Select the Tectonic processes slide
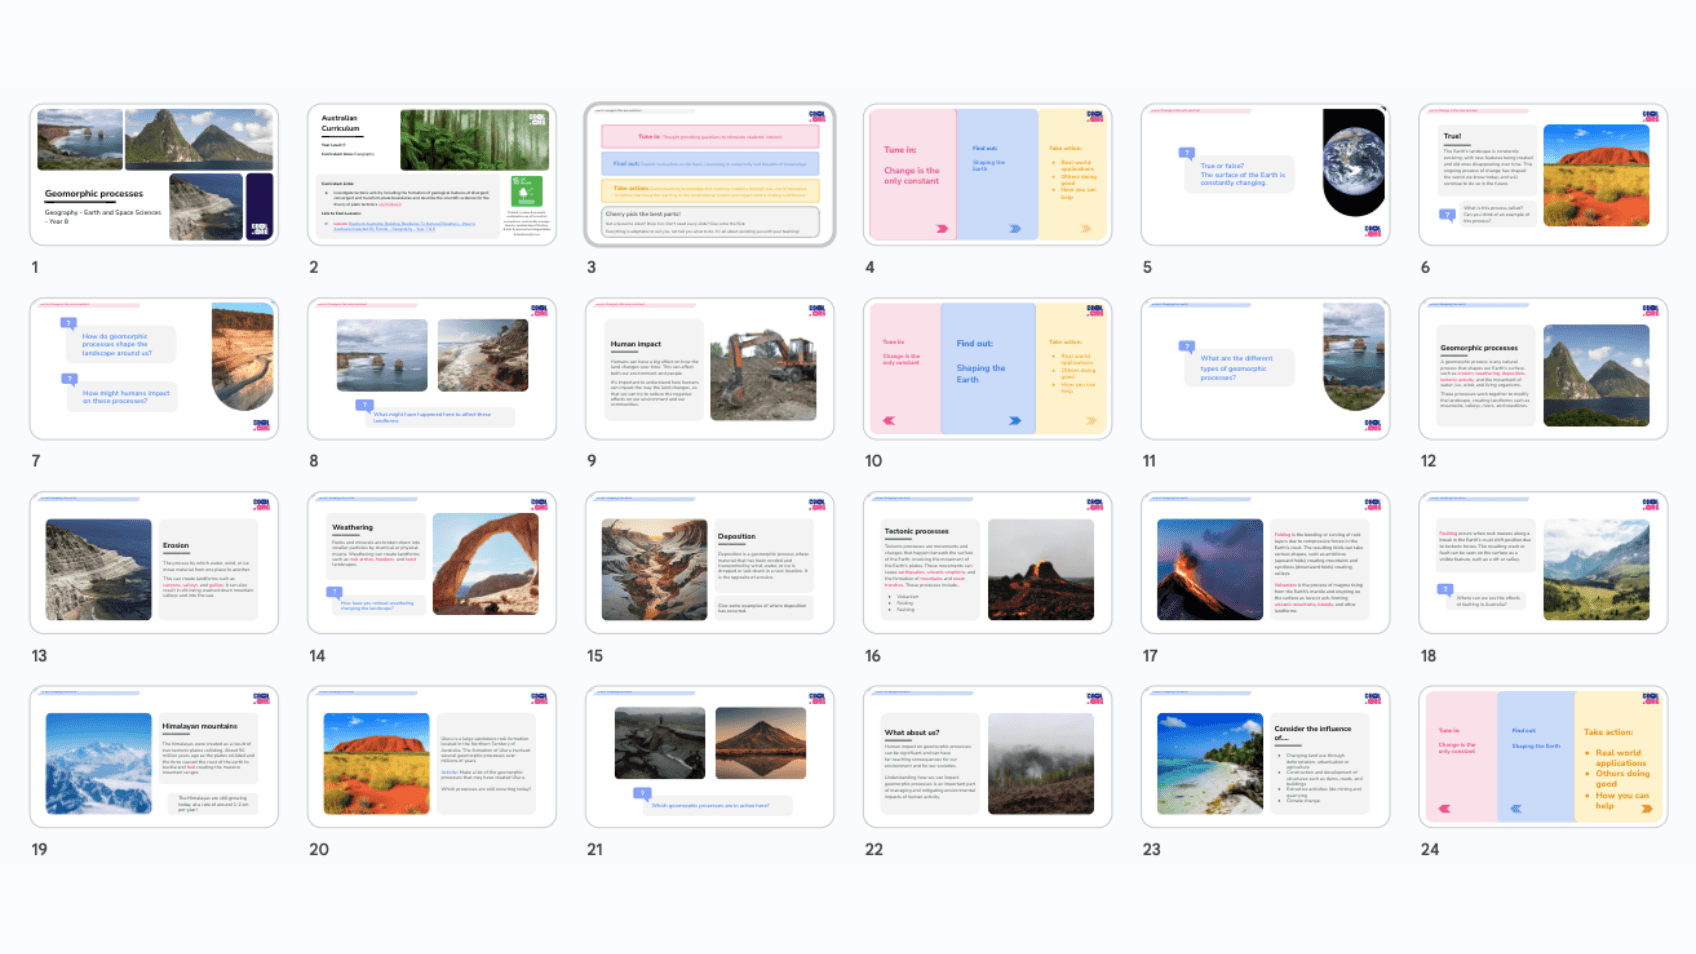This screenshot has height=954, width=1696. pos(987,563)
